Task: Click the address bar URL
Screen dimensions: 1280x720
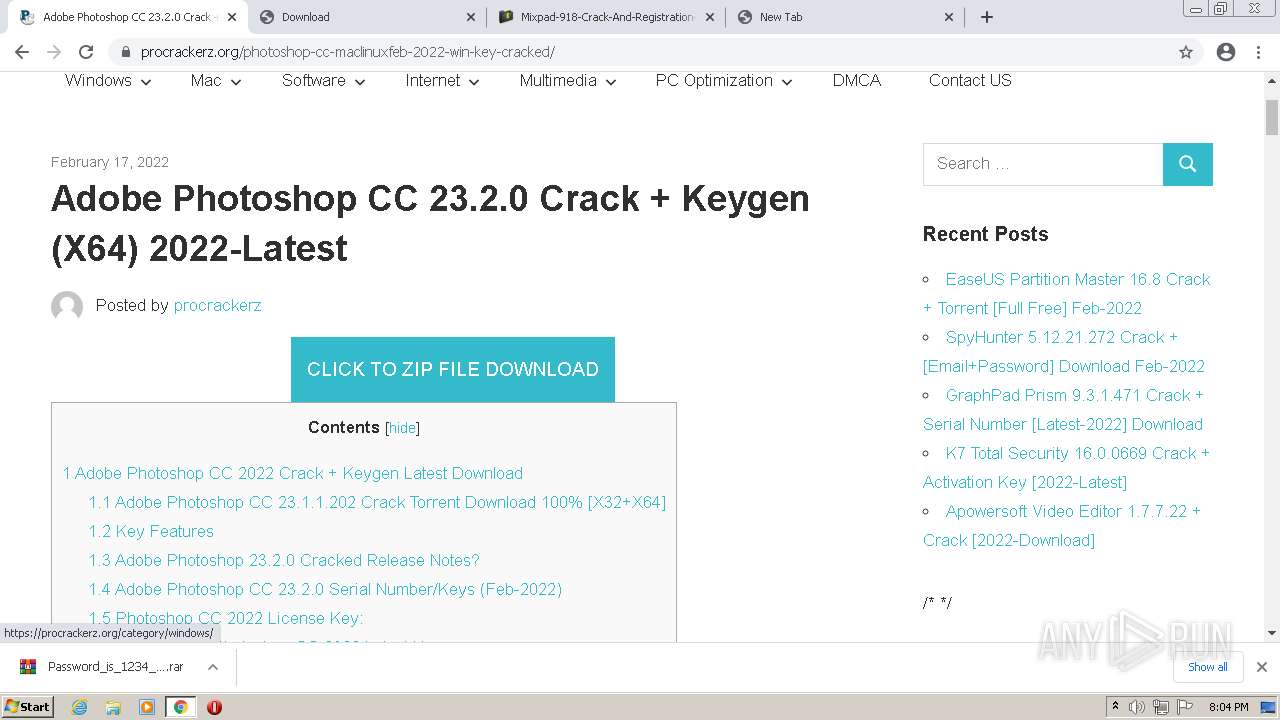Action: tap(348, 52)
